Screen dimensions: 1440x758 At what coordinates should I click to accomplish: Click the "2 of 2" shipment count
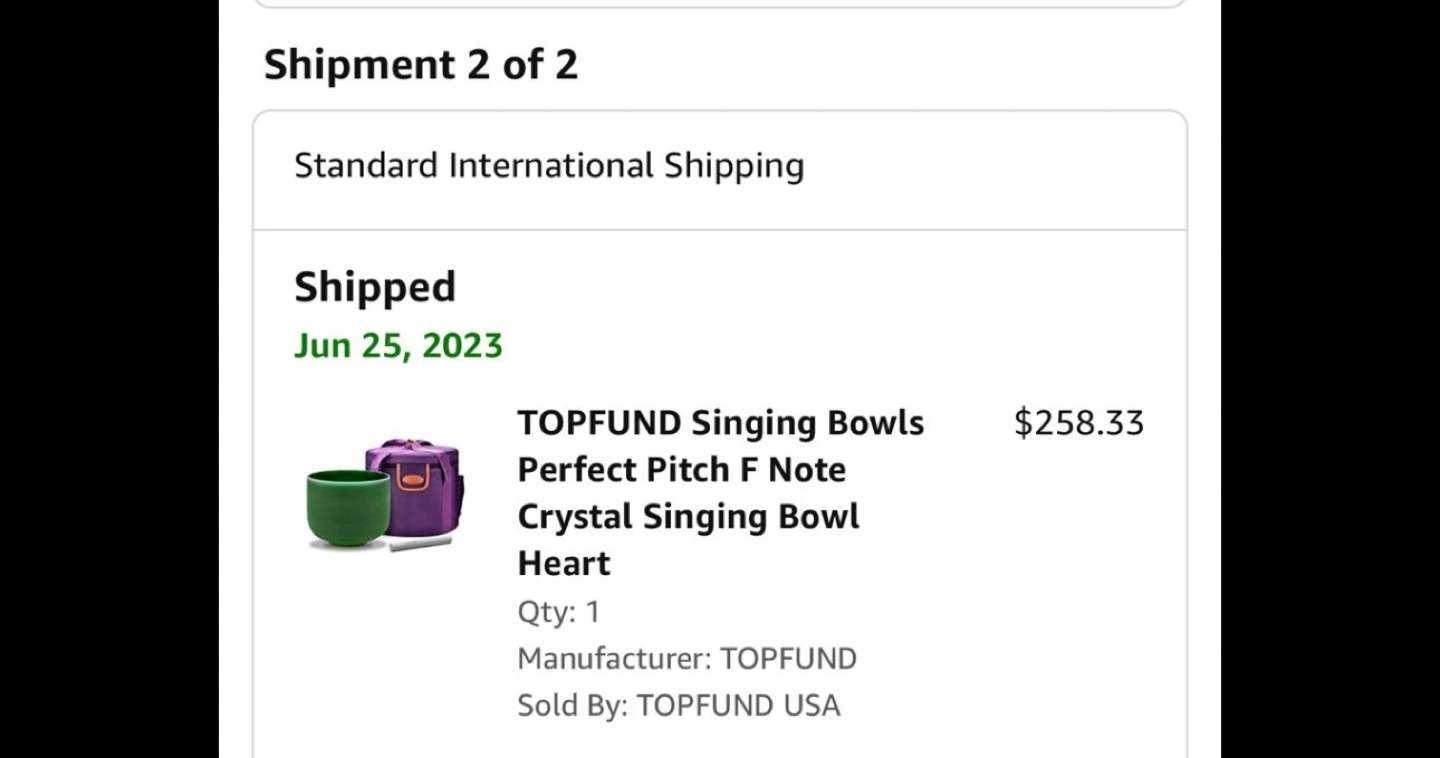point(522,65)
